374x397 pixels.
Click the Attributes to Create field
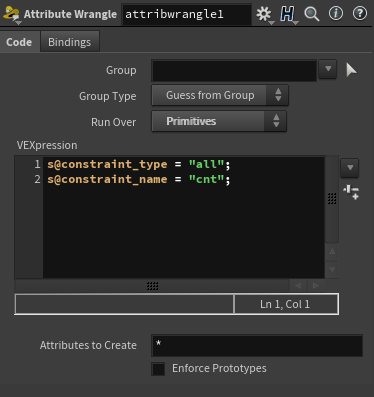click(x=257, y=346)
